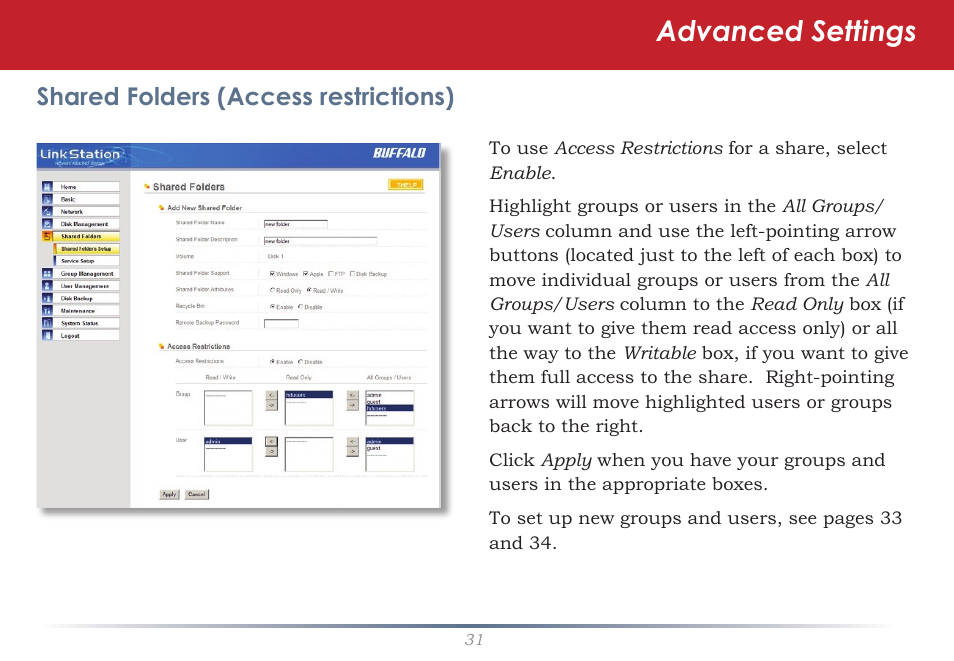Select admin in Group All Groups list
This screenshot has width=954, height=661.
tap(390, 395)
